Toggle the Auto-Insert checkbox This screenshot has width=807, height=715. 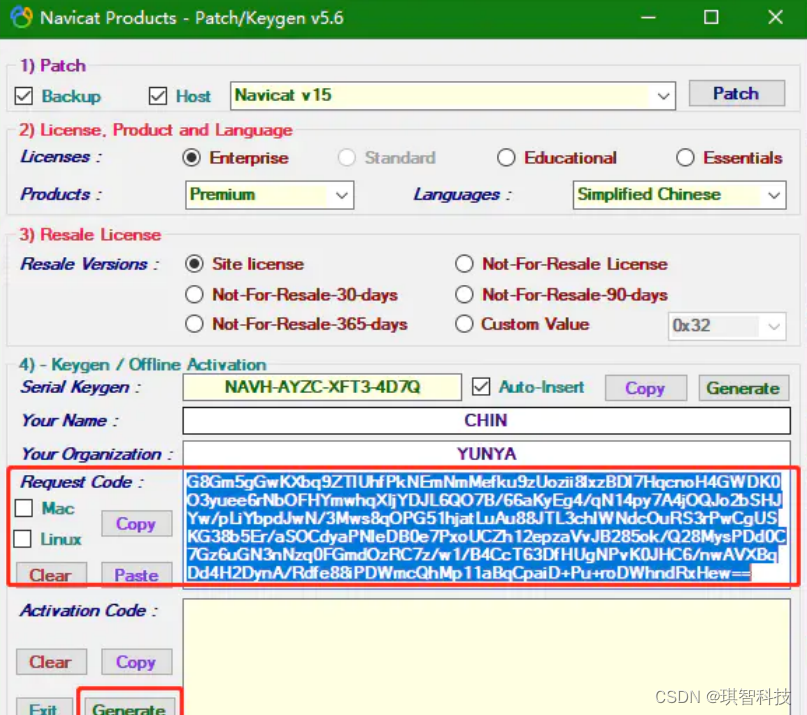[x=481, y=387]
